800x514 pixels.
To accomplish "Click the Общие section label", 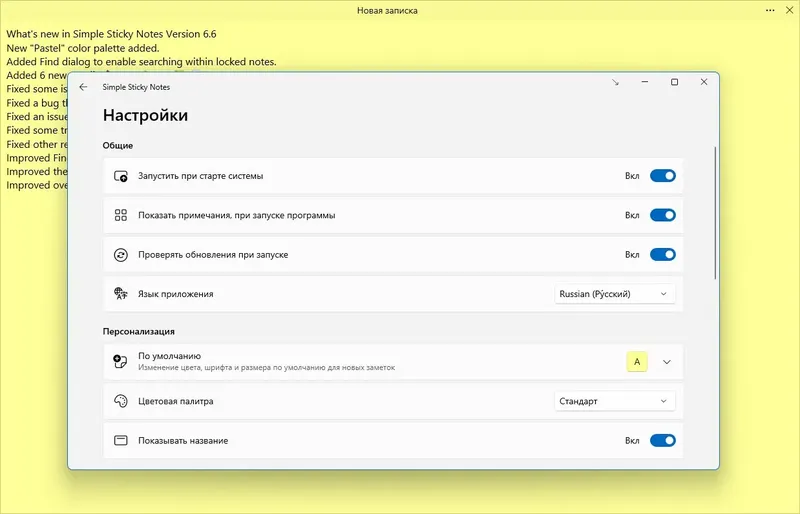I will click(x=118, y=145).
